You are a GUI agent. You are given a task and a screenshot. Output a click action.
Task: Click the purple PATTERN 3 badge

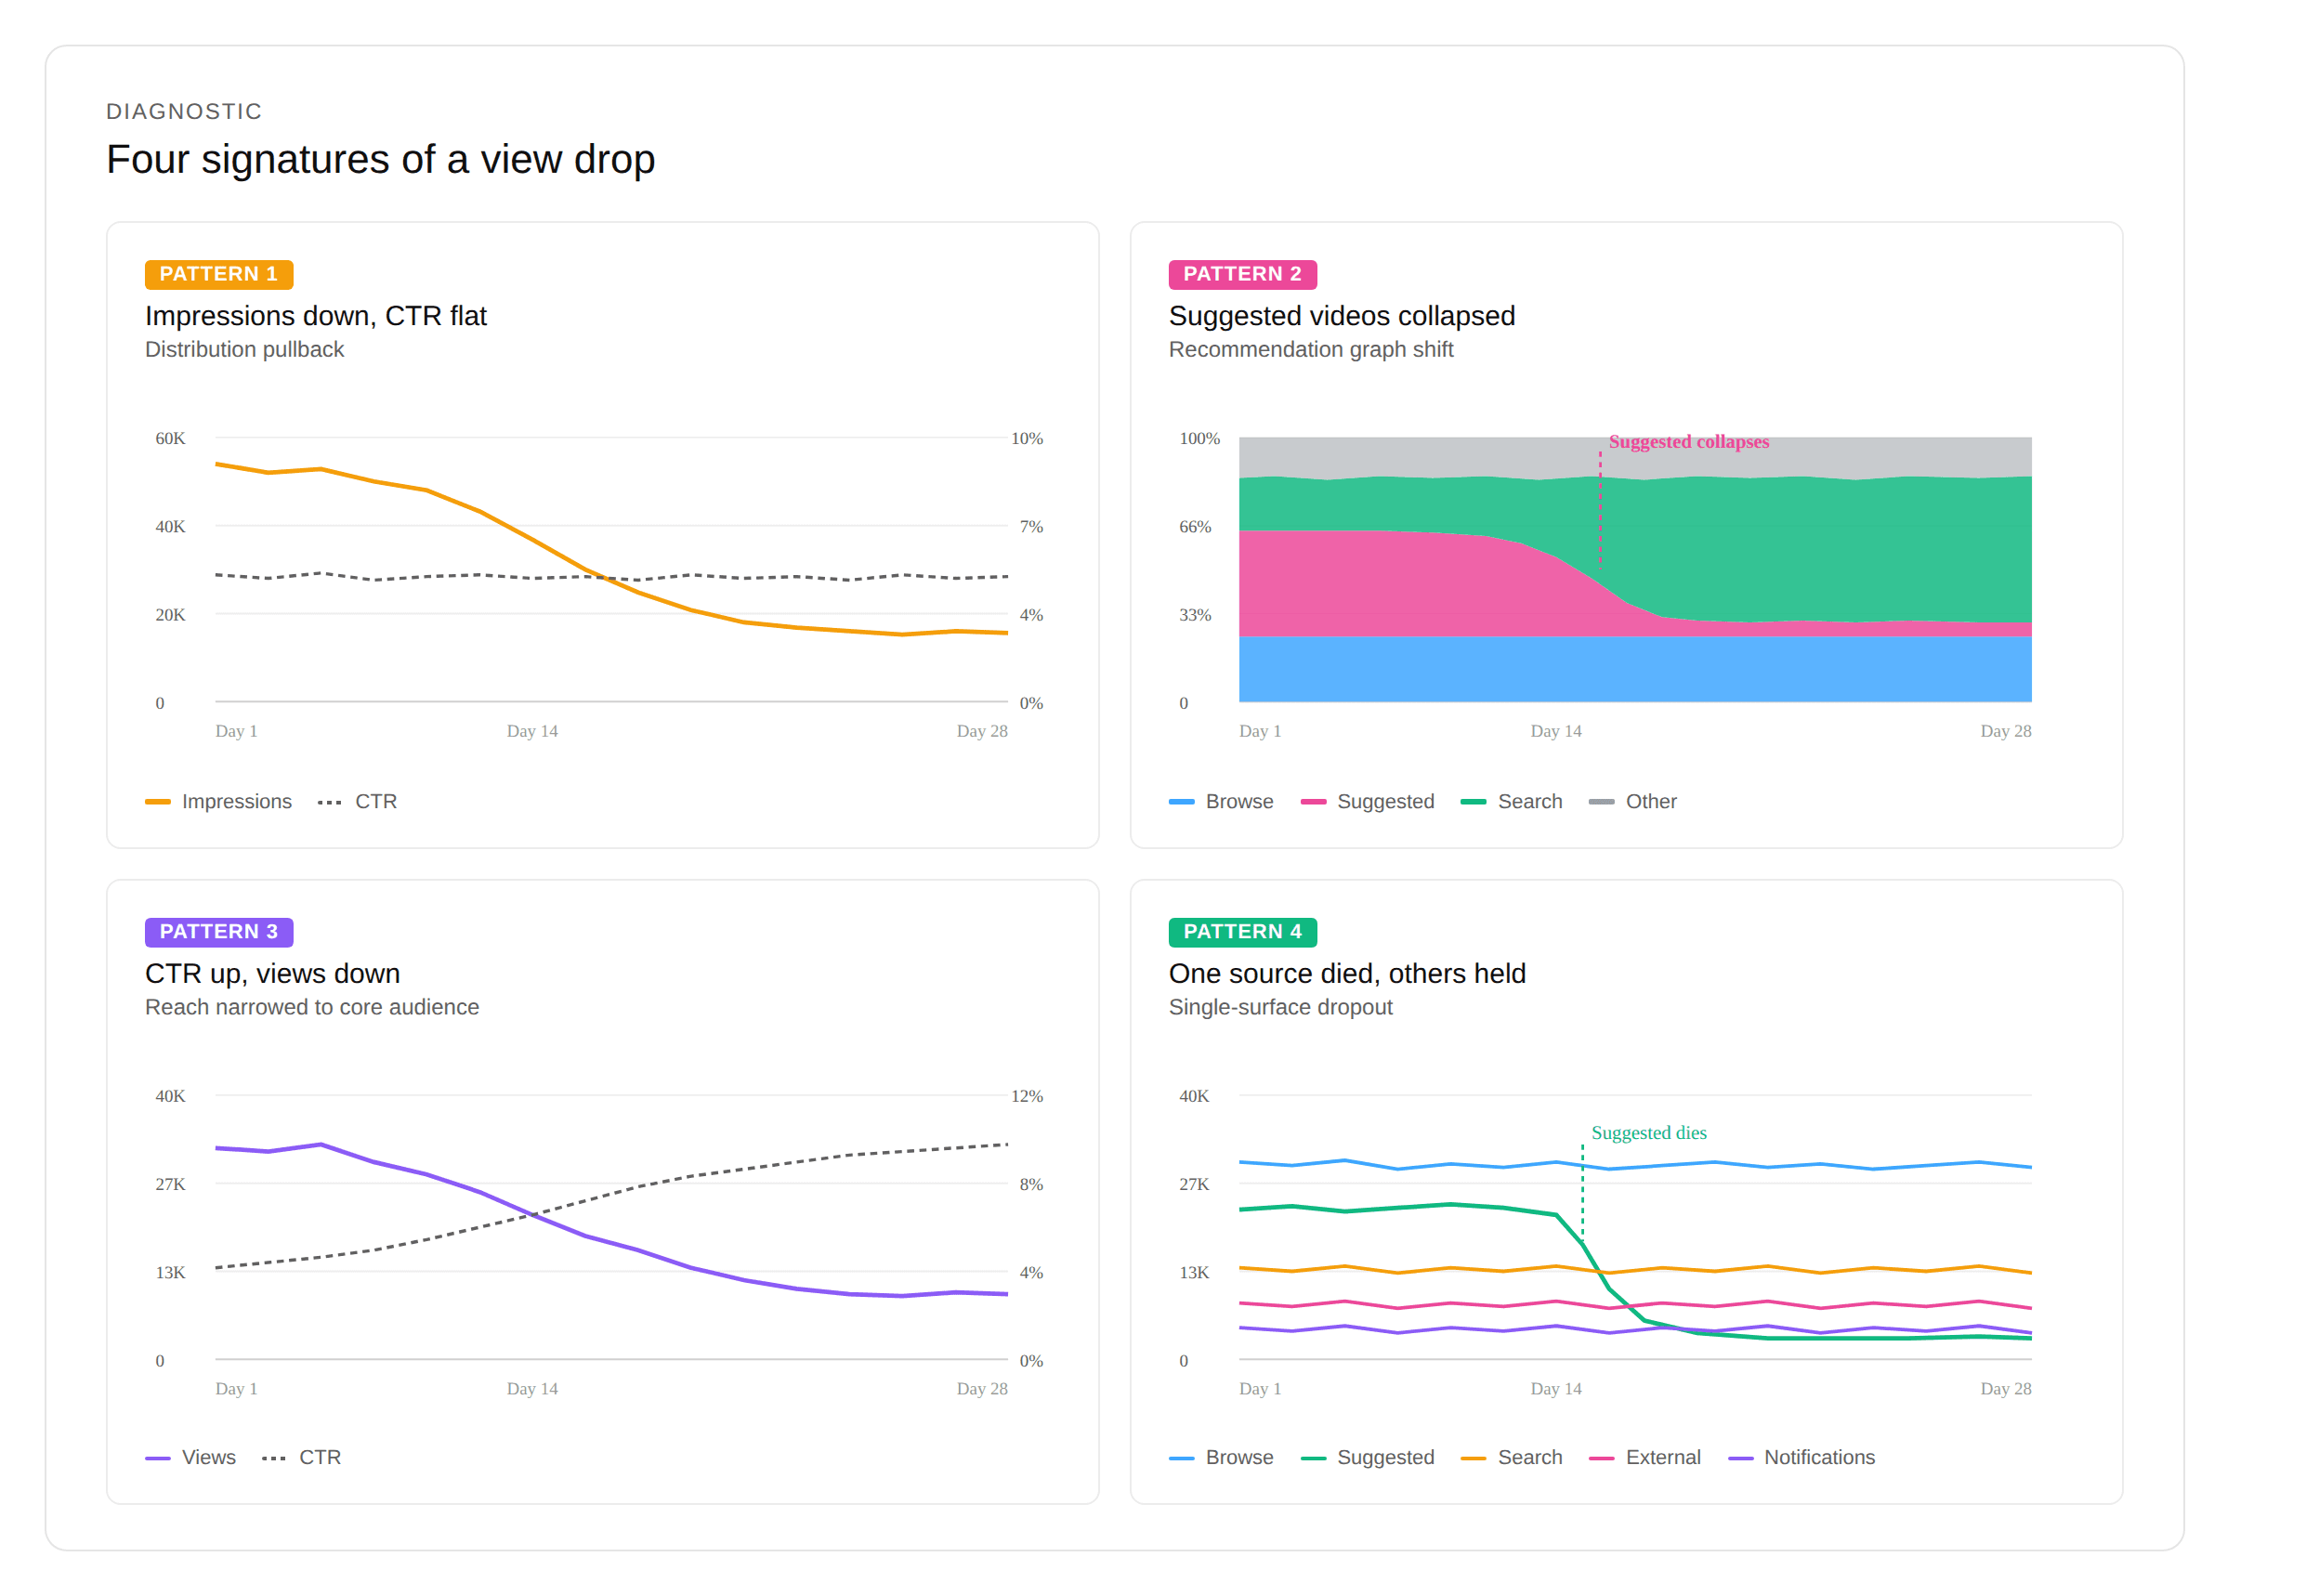tap(218, 932)
